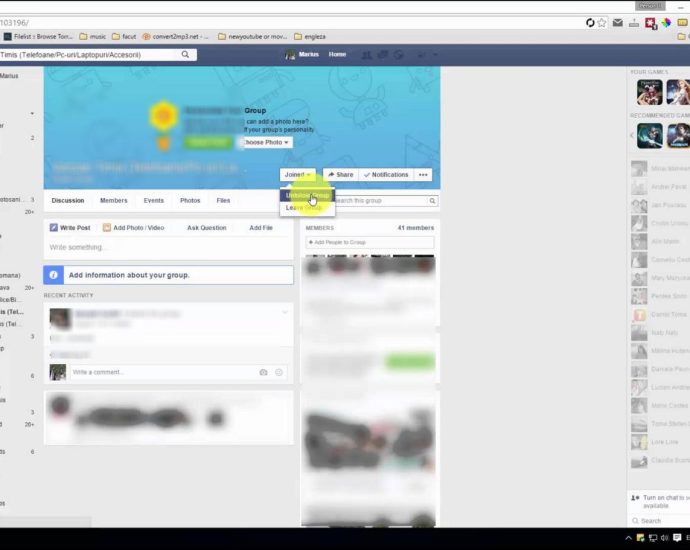The width and height of the screenshot is (690, 550).
Task: Click the camera icon in comment box
Action: [x=263, y=372]
